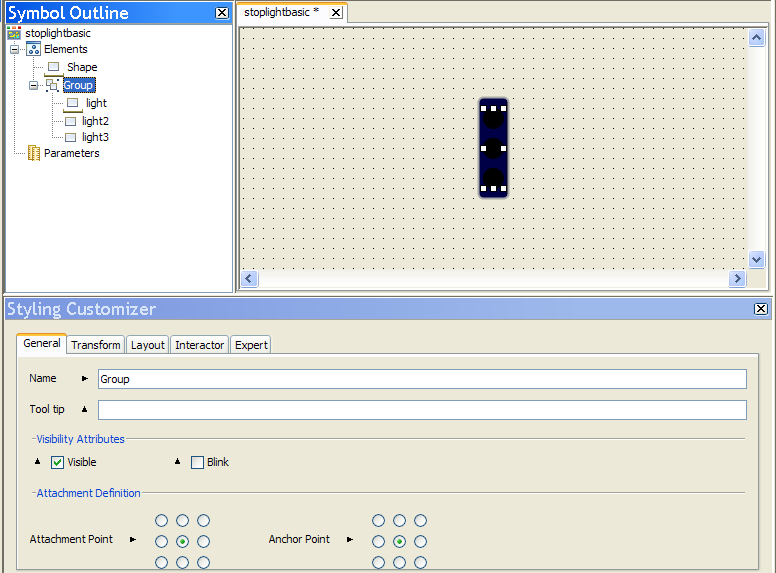Close the stoplightbasic editor tab

[335, 13]
